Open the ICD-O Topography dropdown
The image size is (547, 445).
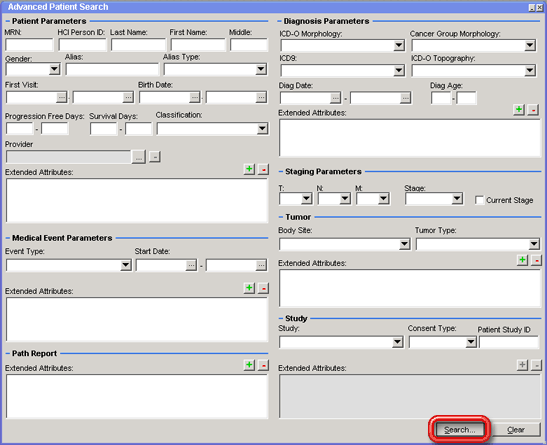click(530, 71)
